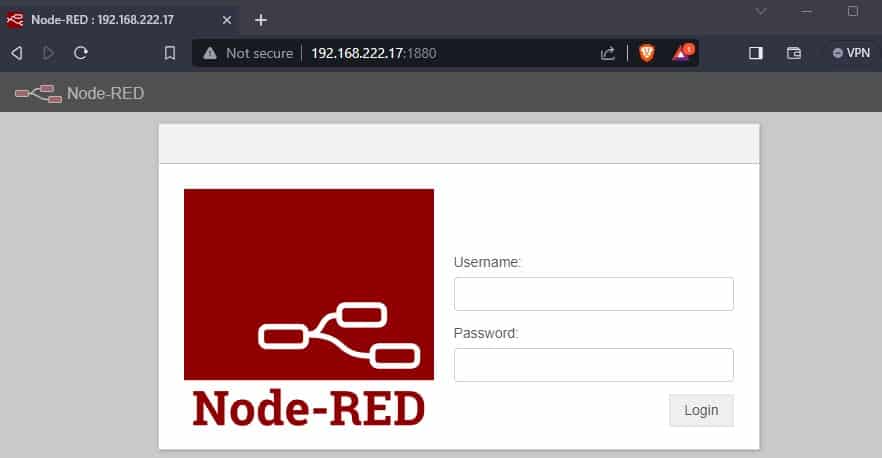The height and width of the screenshot is (458, 882).
Task: Click the share page icon in the address bar
Action: click(x=608, y=53)
